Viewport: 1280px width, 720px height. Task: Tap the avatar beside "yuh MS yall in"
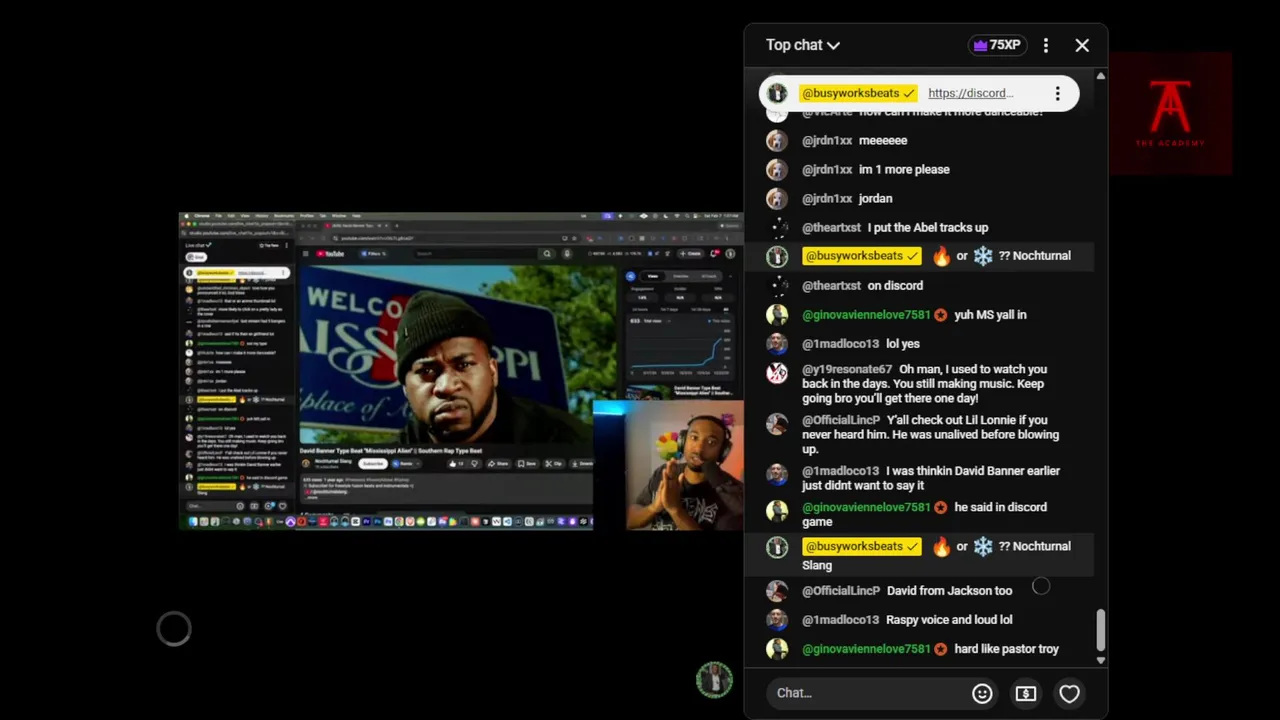[777, 315]
